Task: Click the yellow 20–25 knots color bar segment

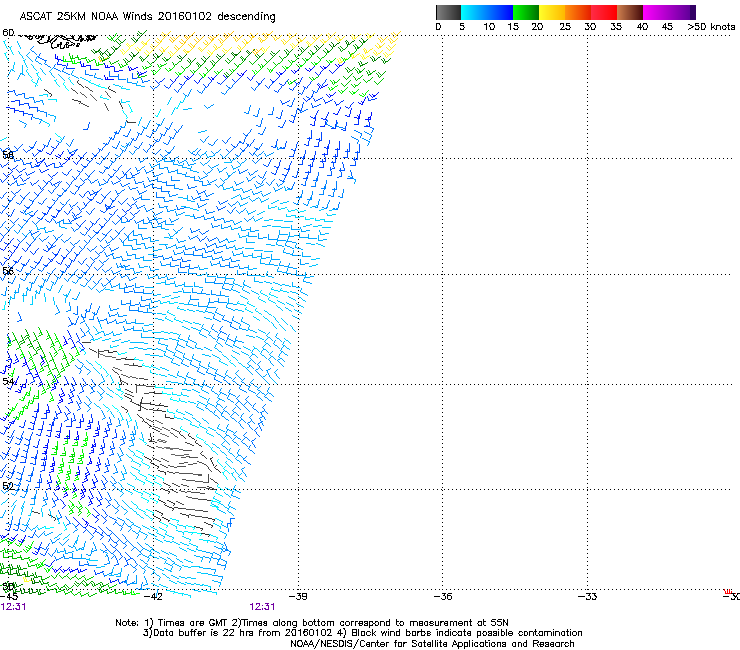Action: (x=552, y=12)
